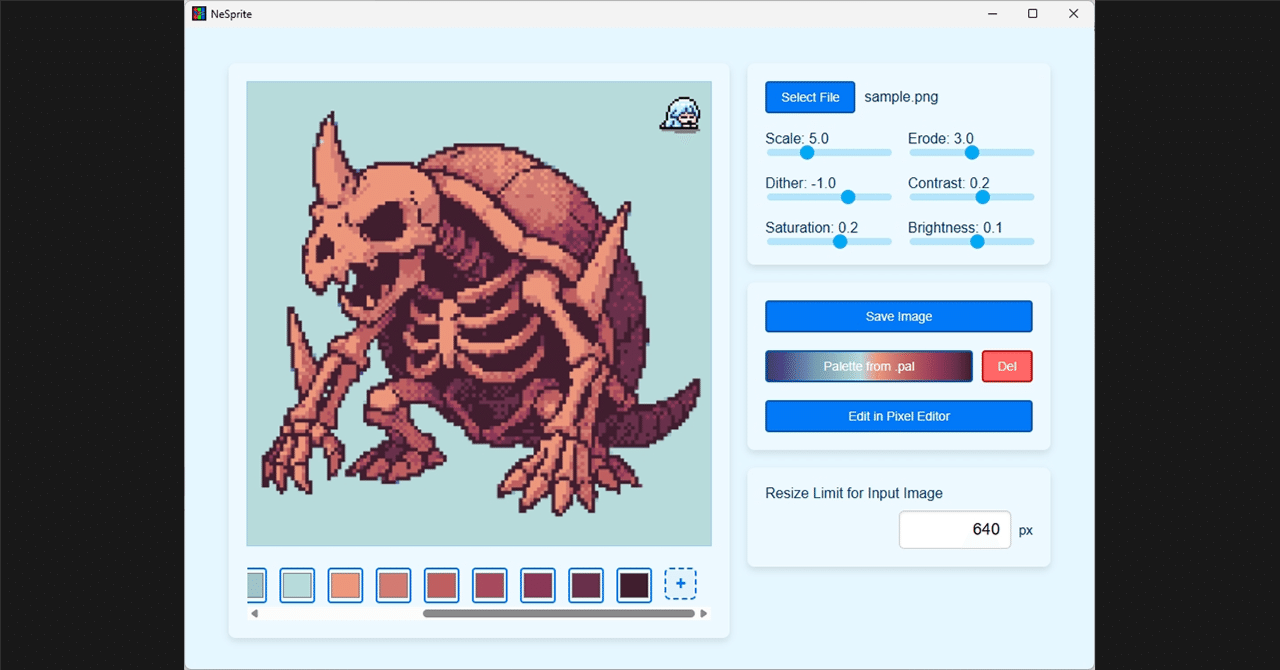Click the right arrow of the palette scrollbar
The height and width of the screenshot is (670, 1280).
coord(705,613)
